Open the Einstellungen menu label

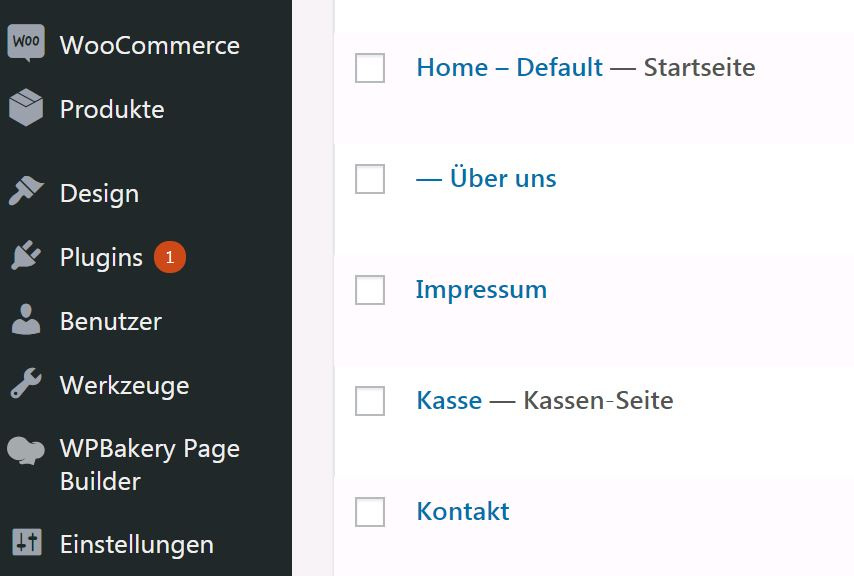[x=137, y=545]
